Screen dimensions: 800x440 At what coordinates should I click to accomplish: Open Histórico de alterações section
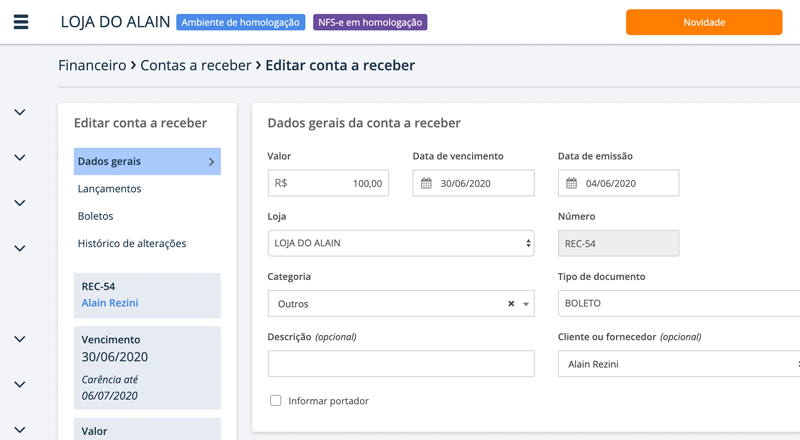coord(131,243)
